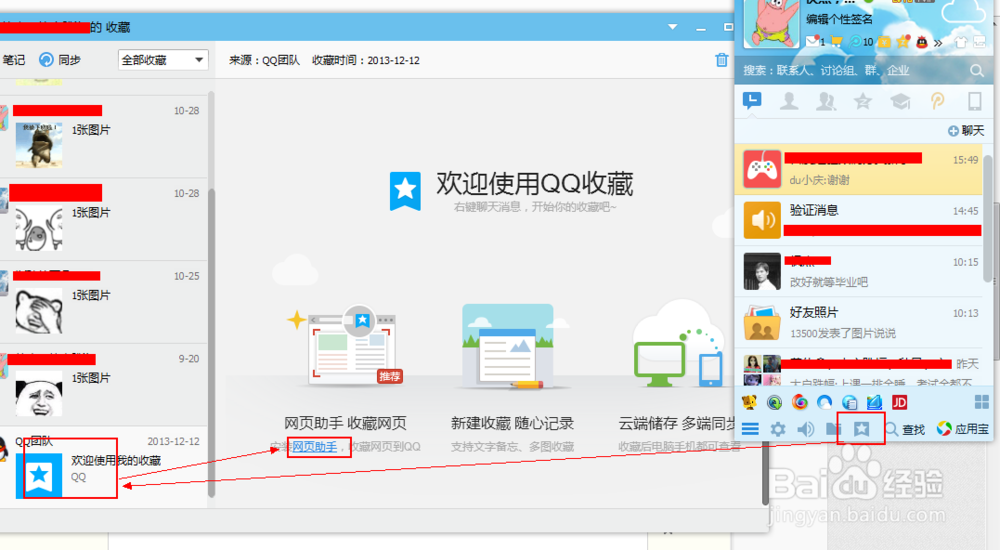This screenshot has height=550, width=1000.
Task: Open QQ system settings gear icon
Action: pos(777,429)
